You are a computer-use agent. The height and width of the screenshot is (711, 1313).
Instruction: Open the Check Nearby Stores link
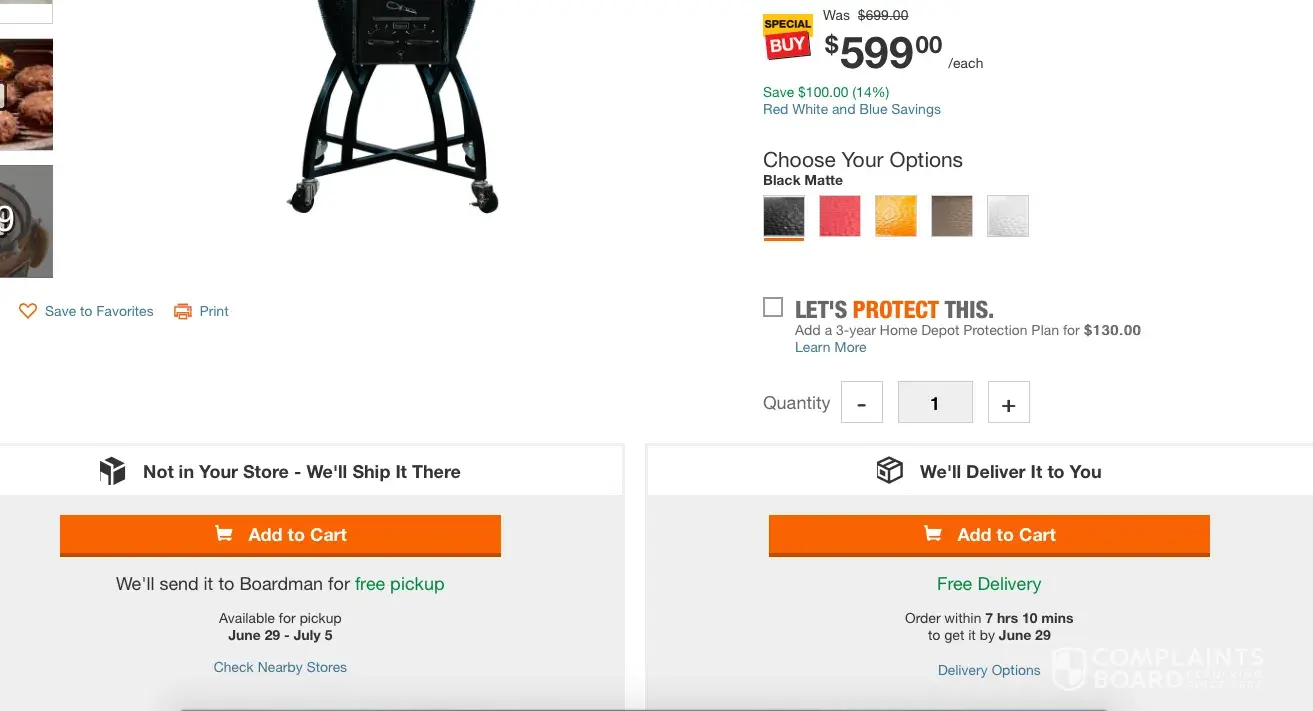(280, 667)
